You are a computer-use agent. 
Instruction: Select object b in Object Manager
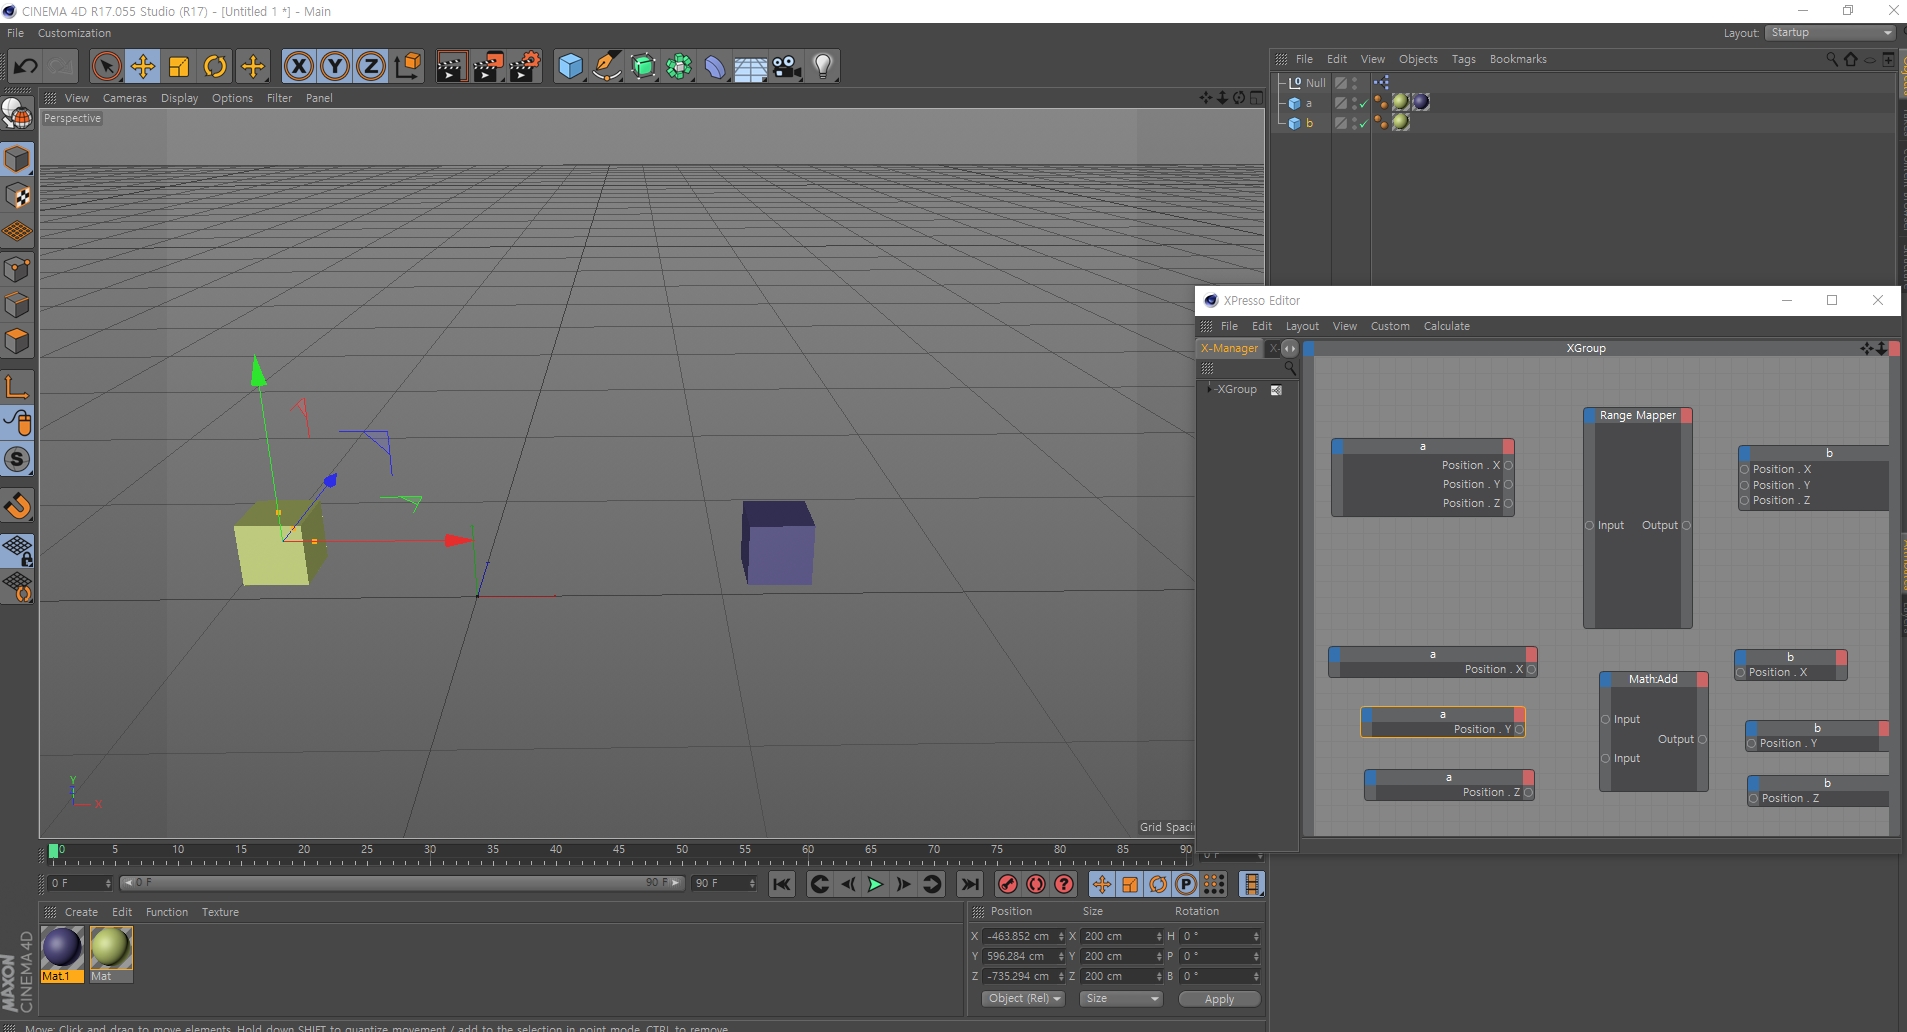(x=1309, y=123)
